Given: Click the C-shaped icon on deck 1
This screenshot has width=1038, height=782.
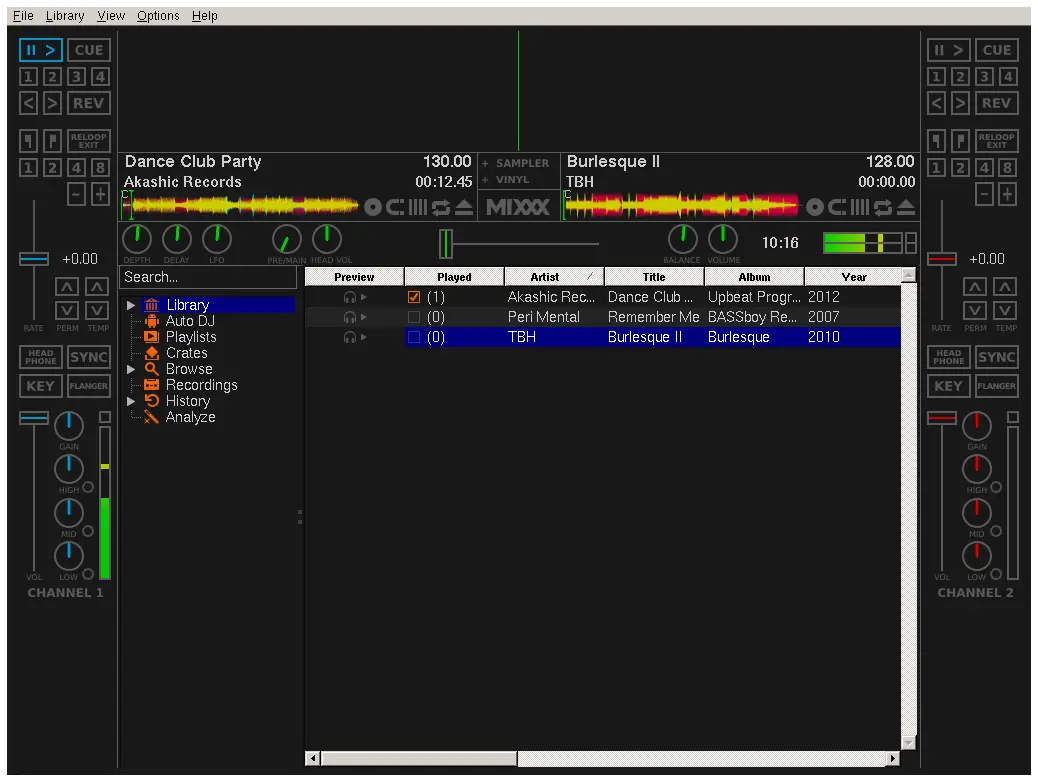Looking at the screenshot, I should 396,208.
